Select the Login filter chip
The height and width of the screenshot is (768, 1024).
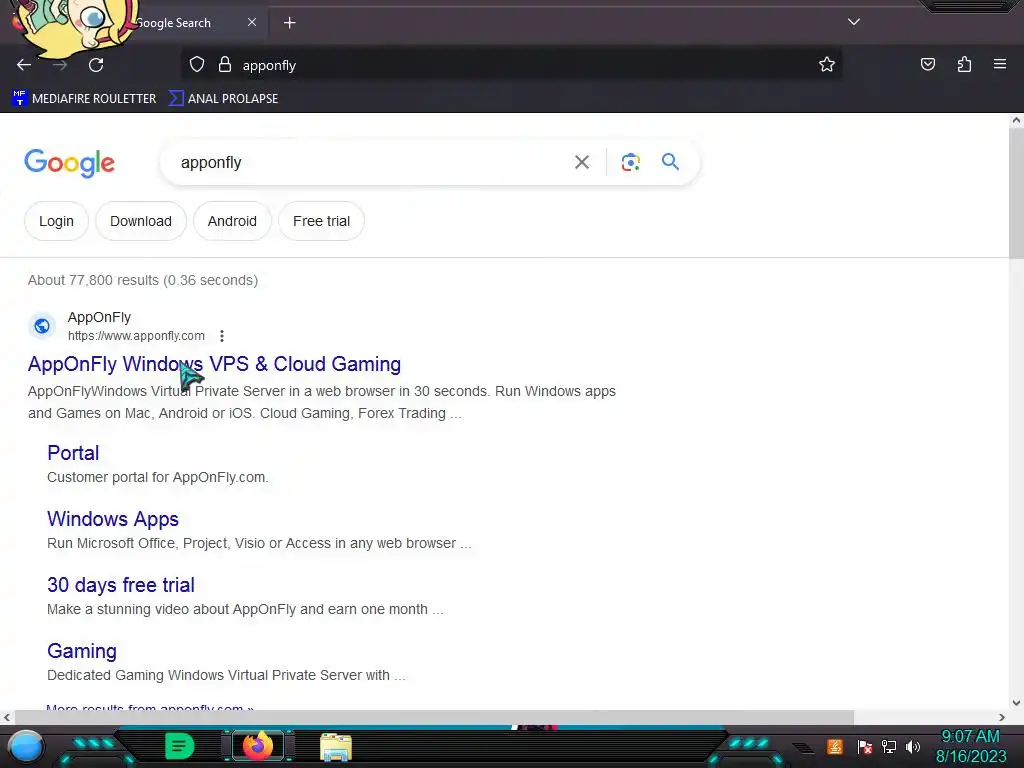(56, 221)
